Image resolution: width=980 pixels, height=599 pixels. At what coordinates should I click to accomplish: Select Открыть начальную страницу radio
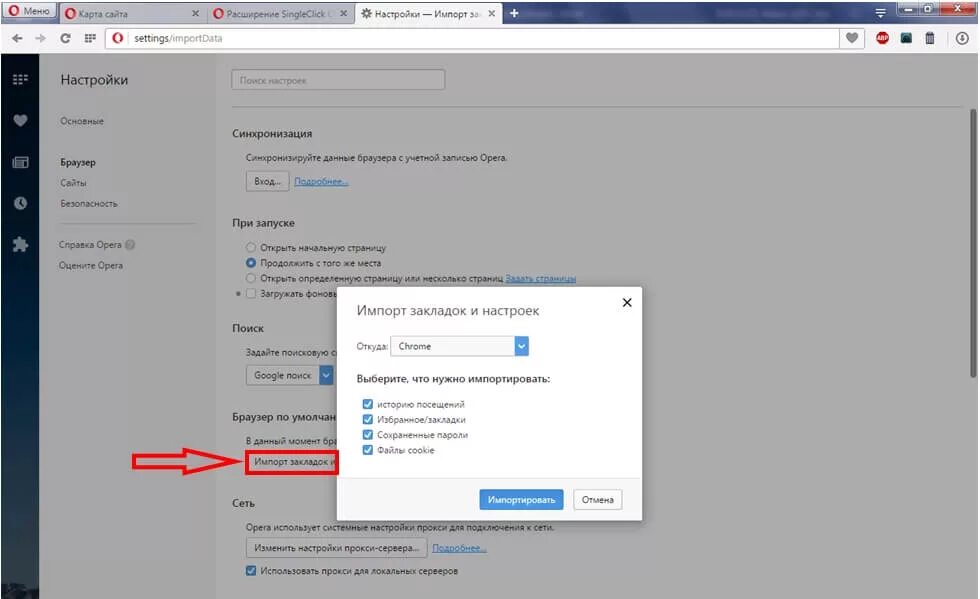(251, 248)
